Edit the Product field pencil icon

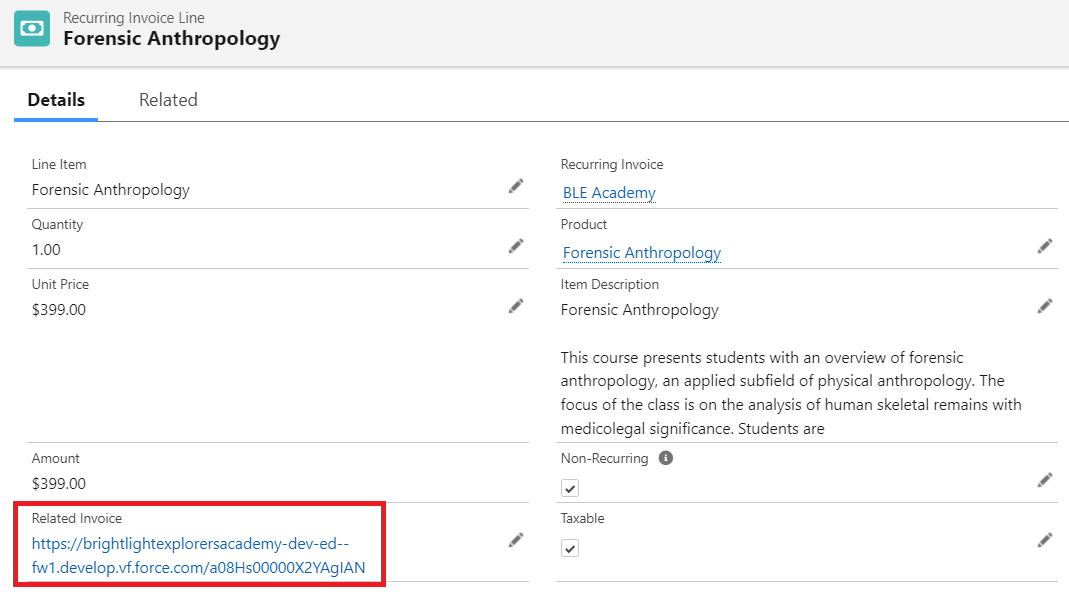(x=1044, y=246)
